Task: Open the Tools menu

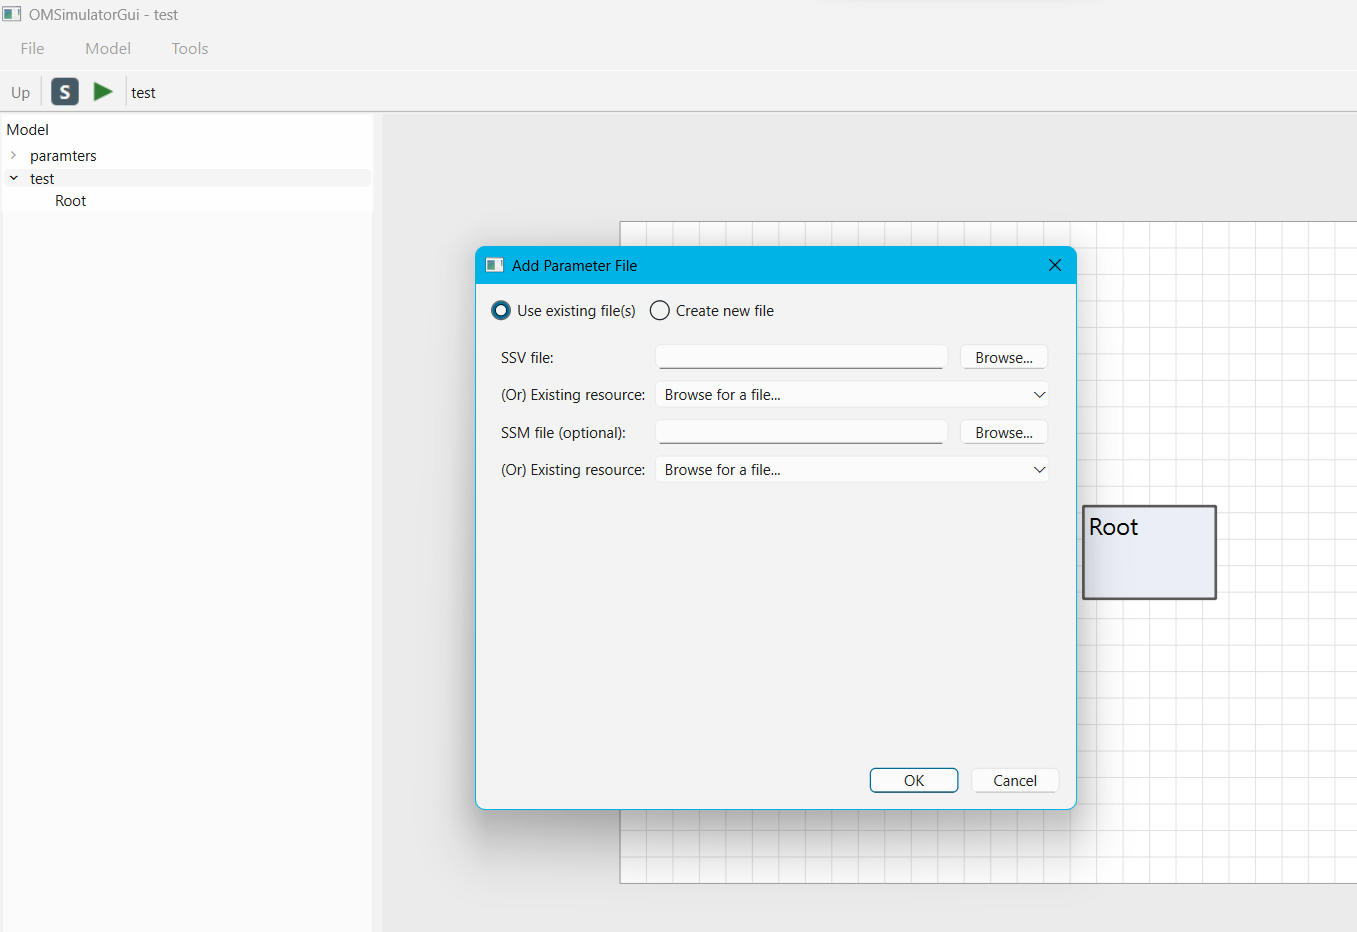Action: (x=190, y=48)
